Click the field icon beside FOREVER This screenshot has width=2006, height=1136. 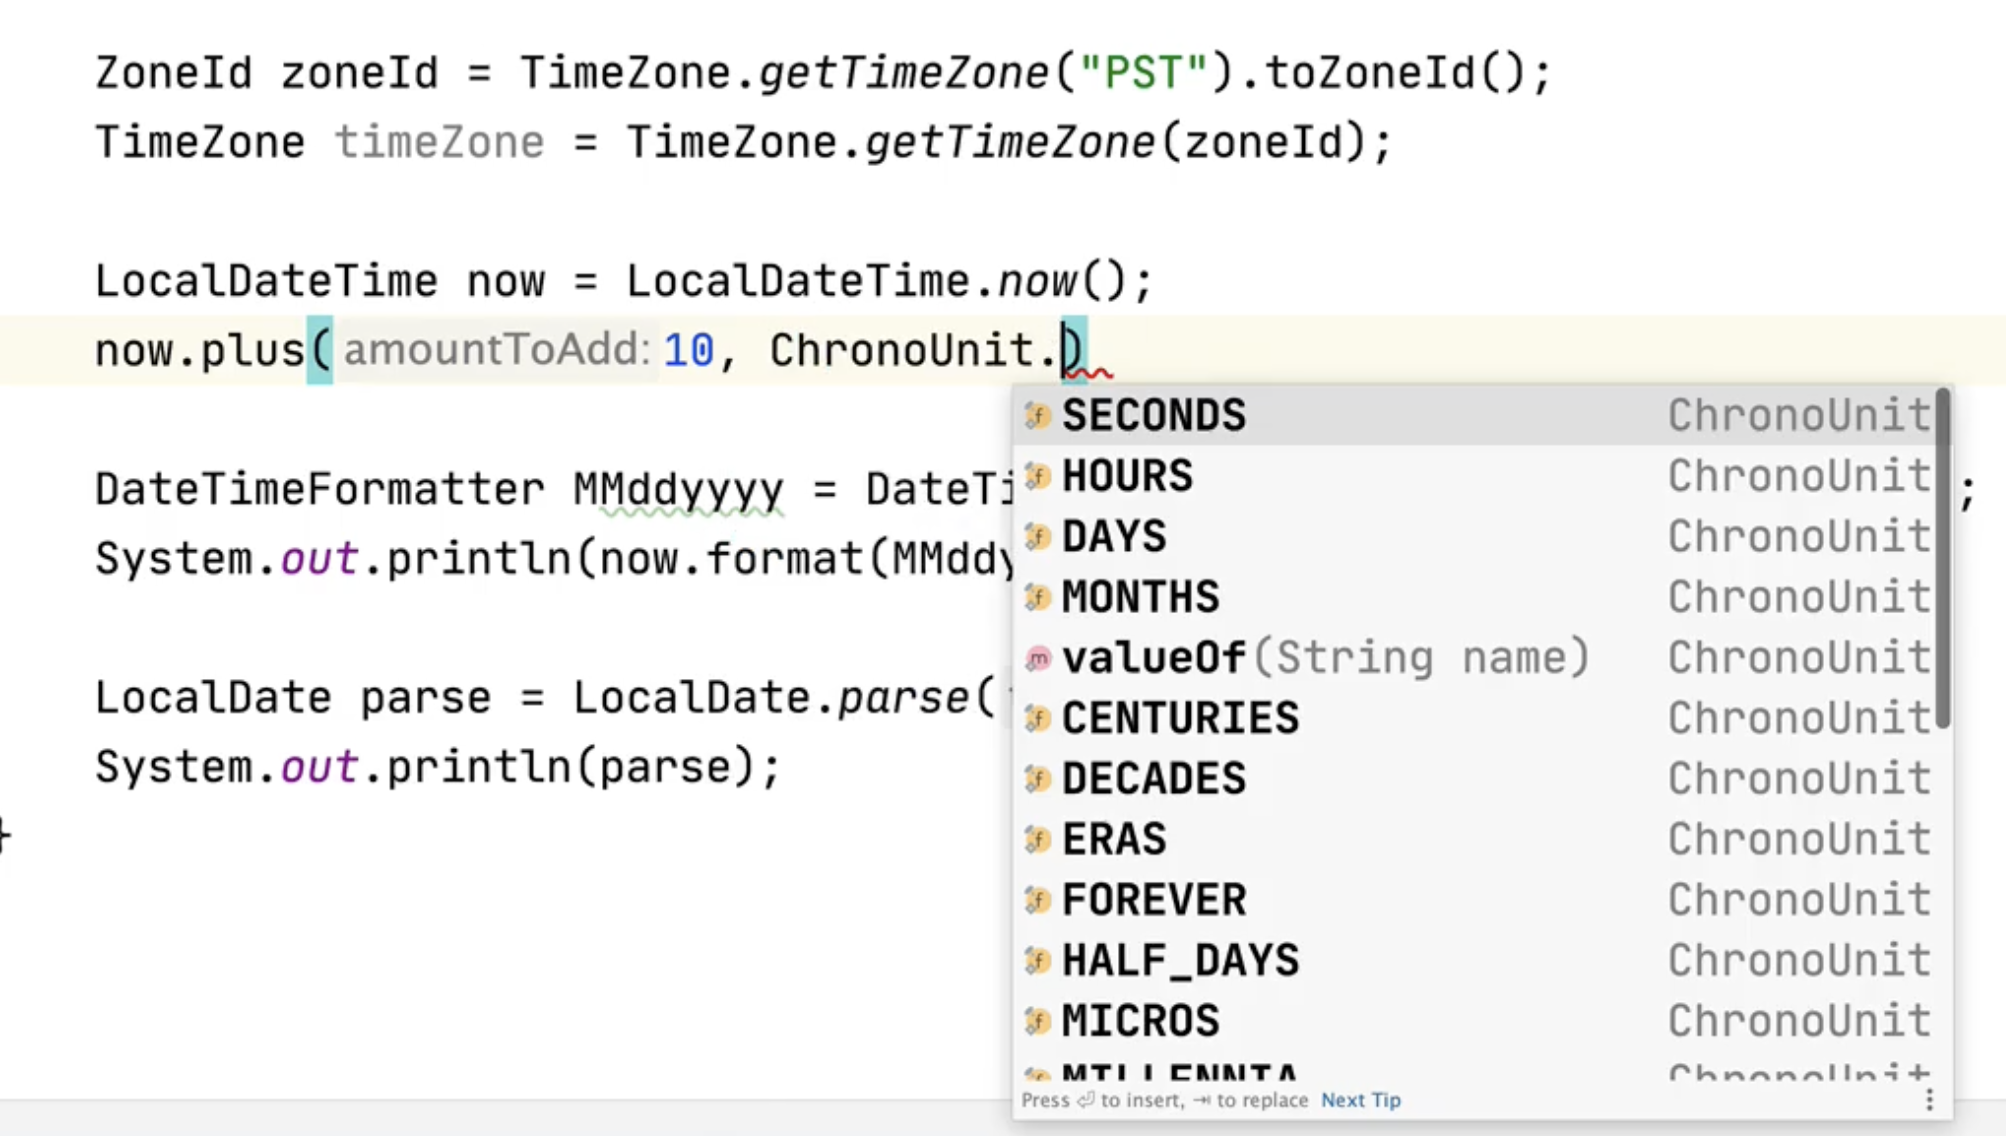pos(1038,900)
